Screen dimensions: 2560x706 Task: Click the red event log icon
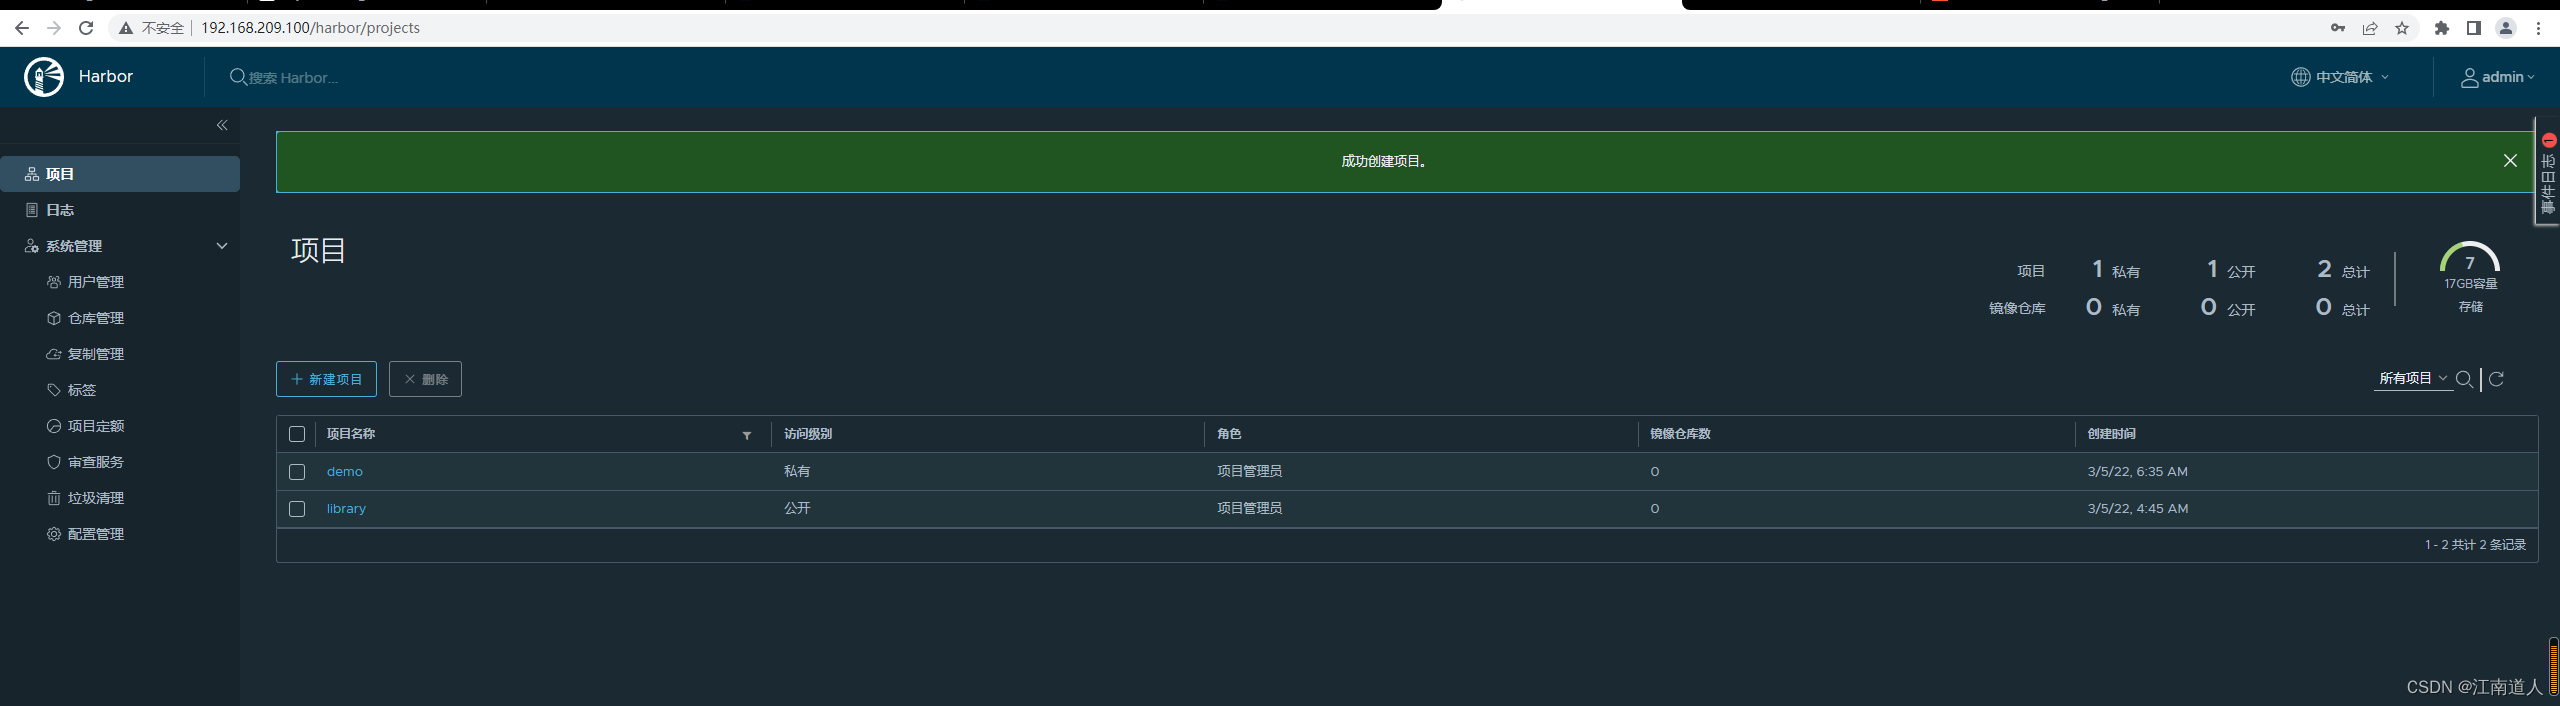pos(2548,140)
